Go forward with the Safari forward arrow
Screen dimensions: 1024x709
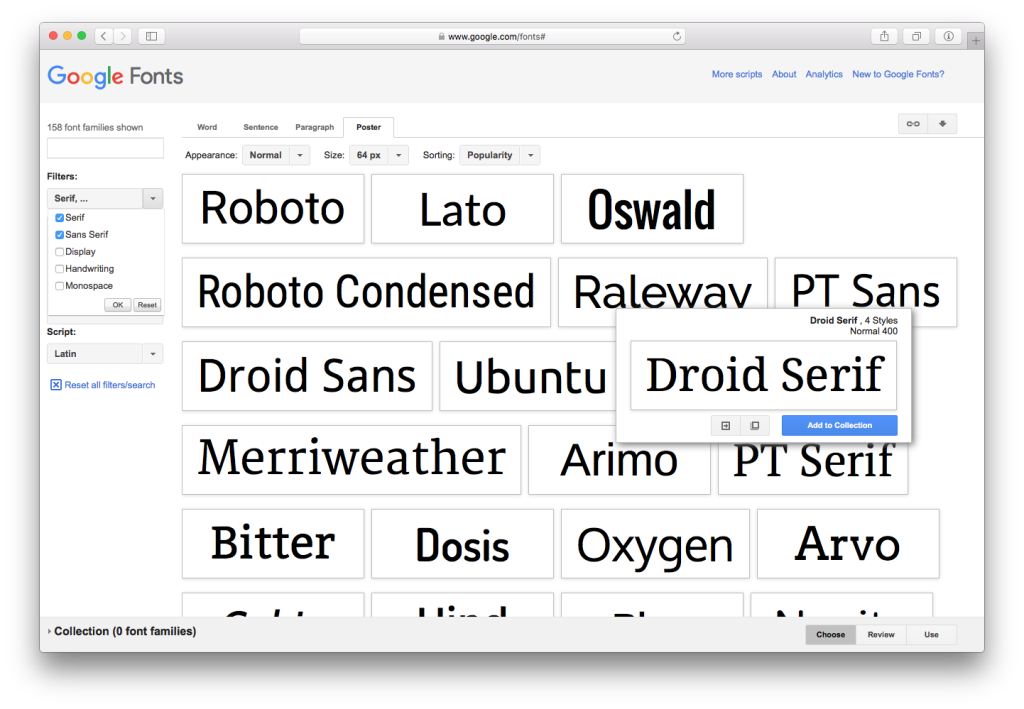tap(122, 36)
